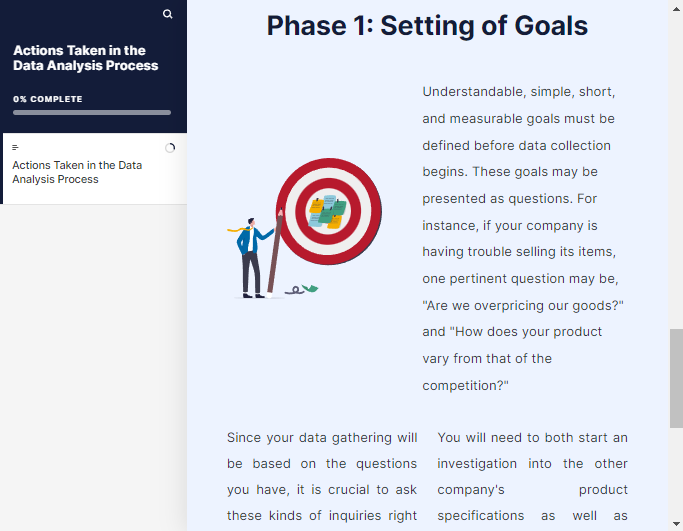This screenshot has width=683, height=531.
Task: Select the giant pencil in the illustration
Action: pos(275,252)
